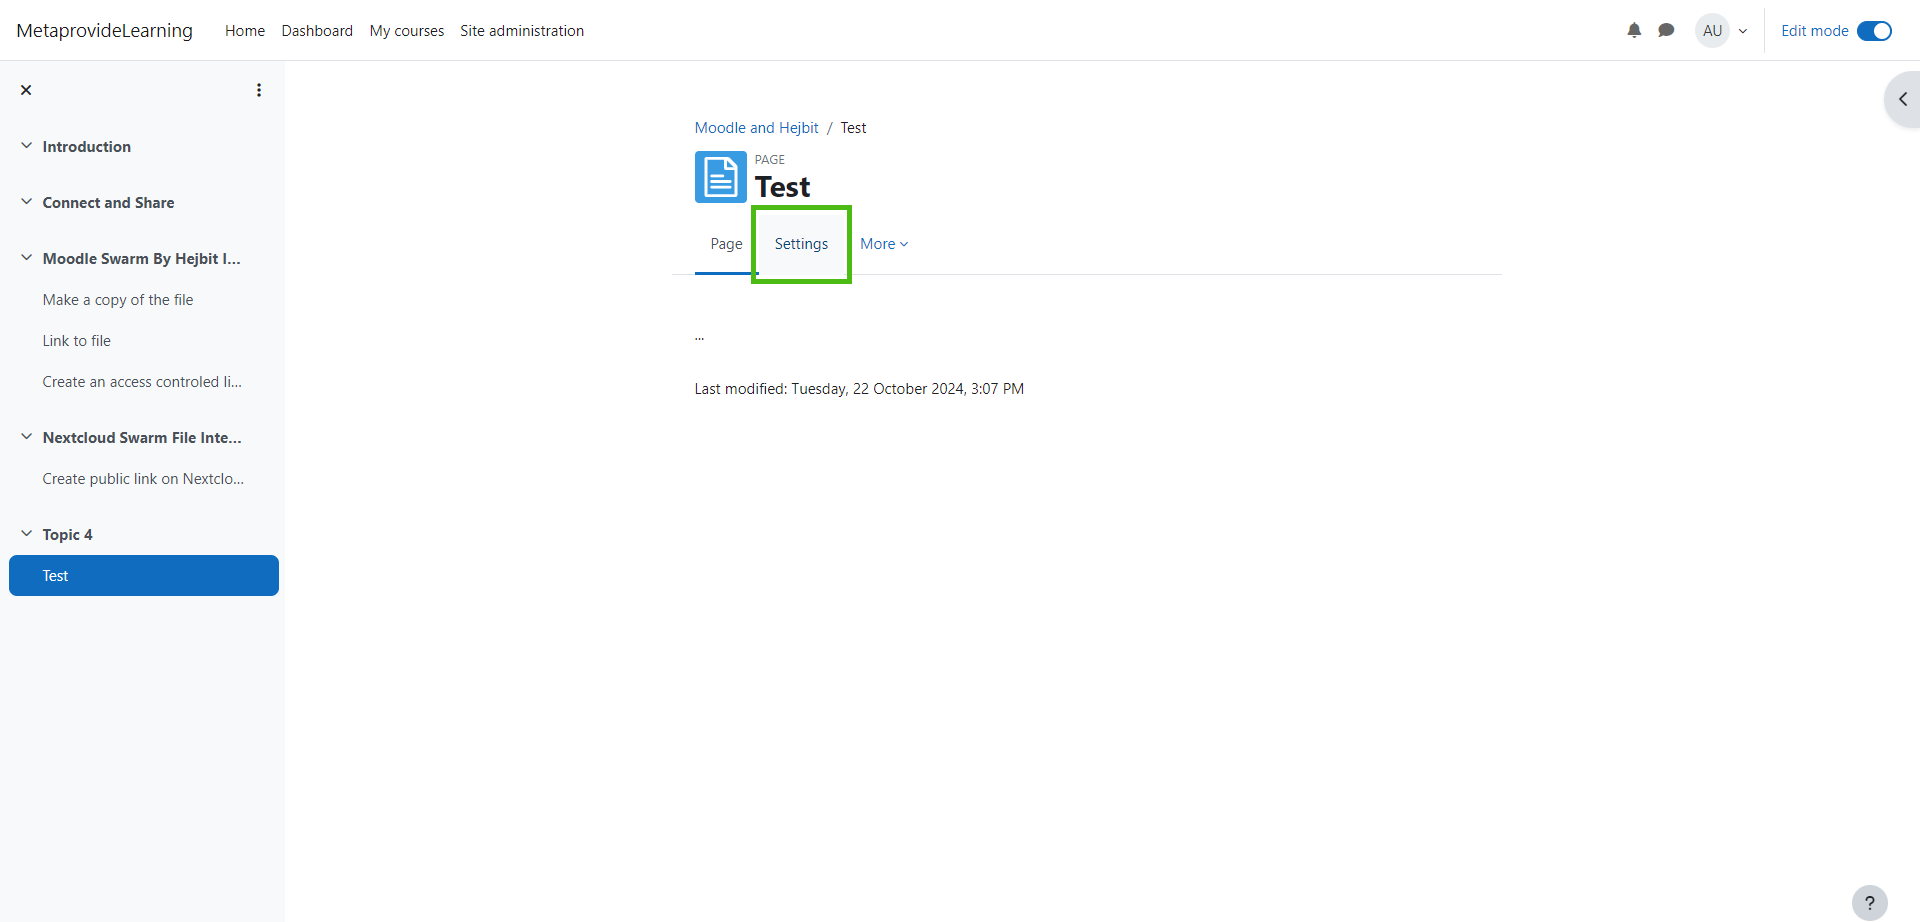The image size is (1920, 922).
Task: Open the user menu dropdown arrow
Action: [1743, 31]
